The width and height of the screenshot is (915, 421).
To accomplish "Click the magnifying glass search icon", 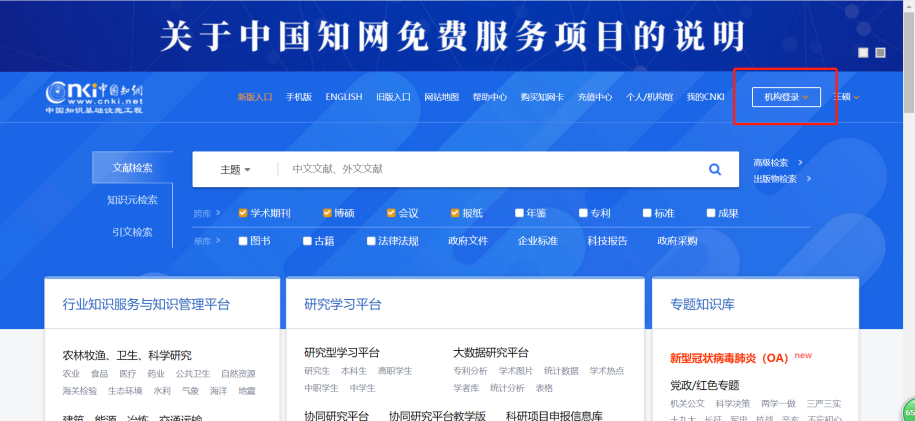I will coord(715,169).
